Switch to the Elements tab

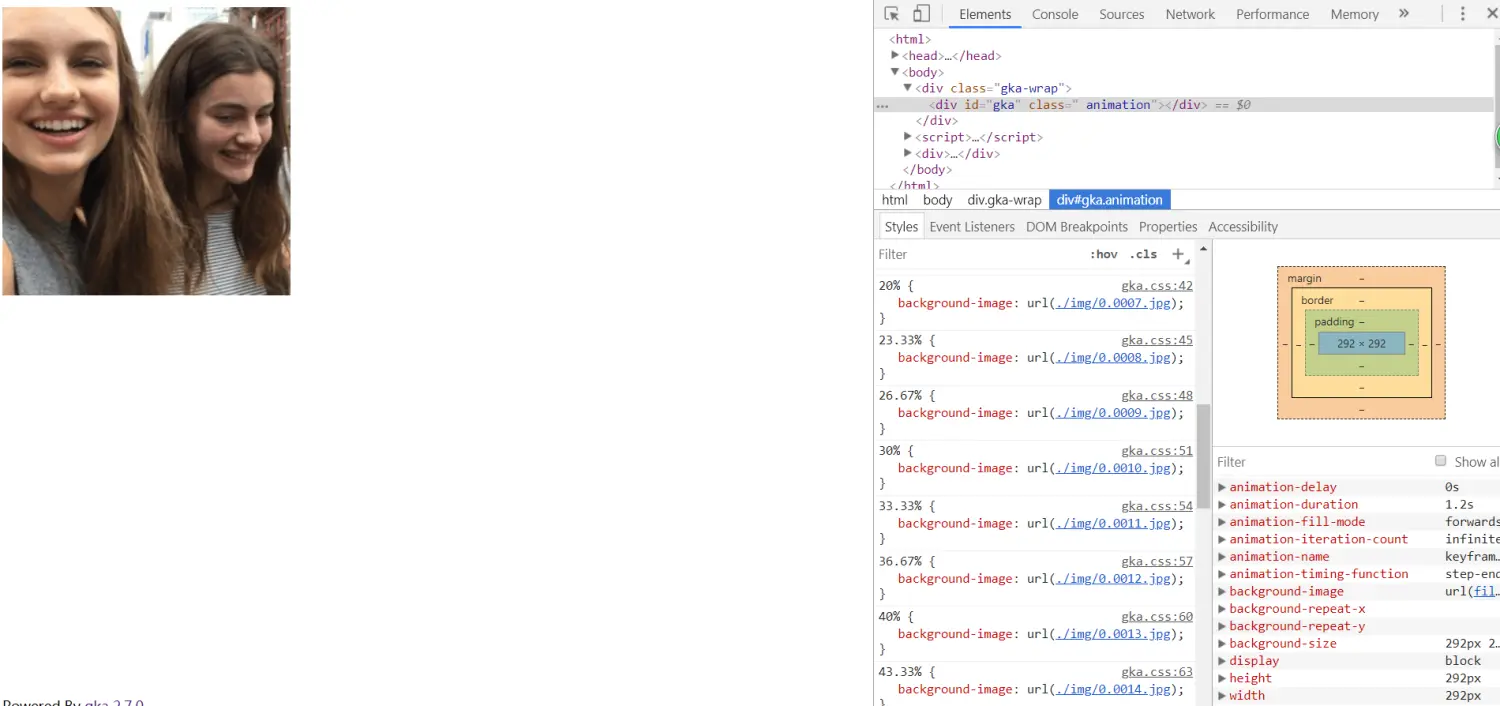click(985, 14)
